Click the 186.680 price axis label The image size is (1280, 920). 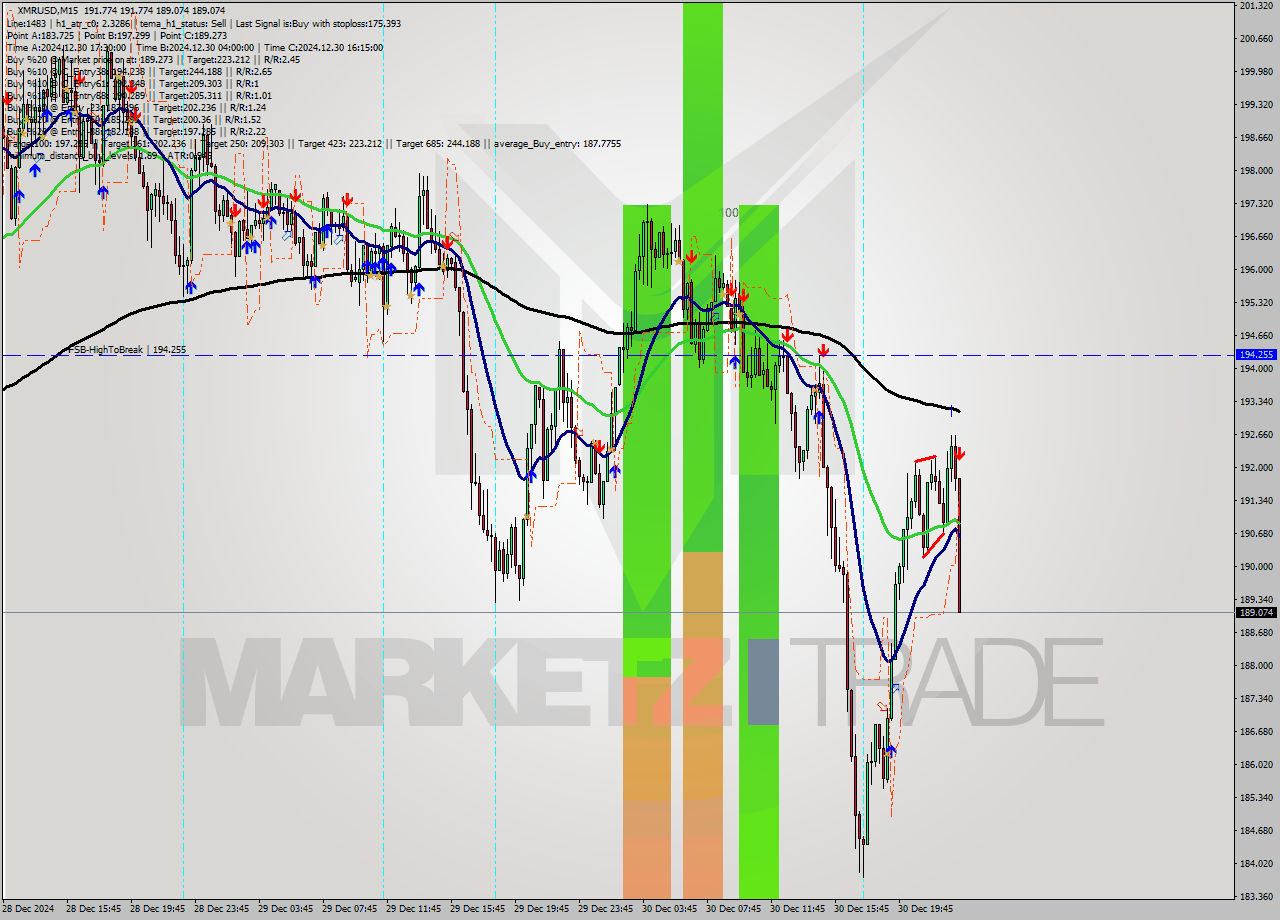1255,732
